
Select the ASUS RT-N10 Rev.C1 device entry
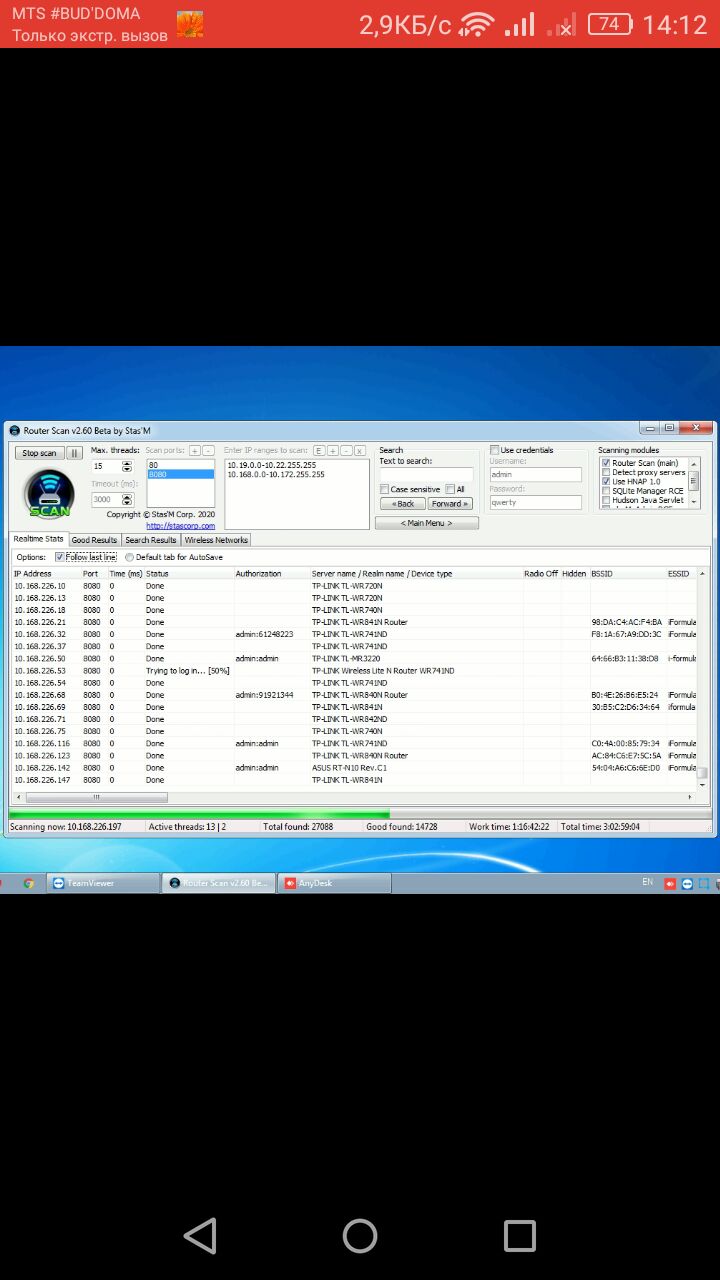[349, 768]
